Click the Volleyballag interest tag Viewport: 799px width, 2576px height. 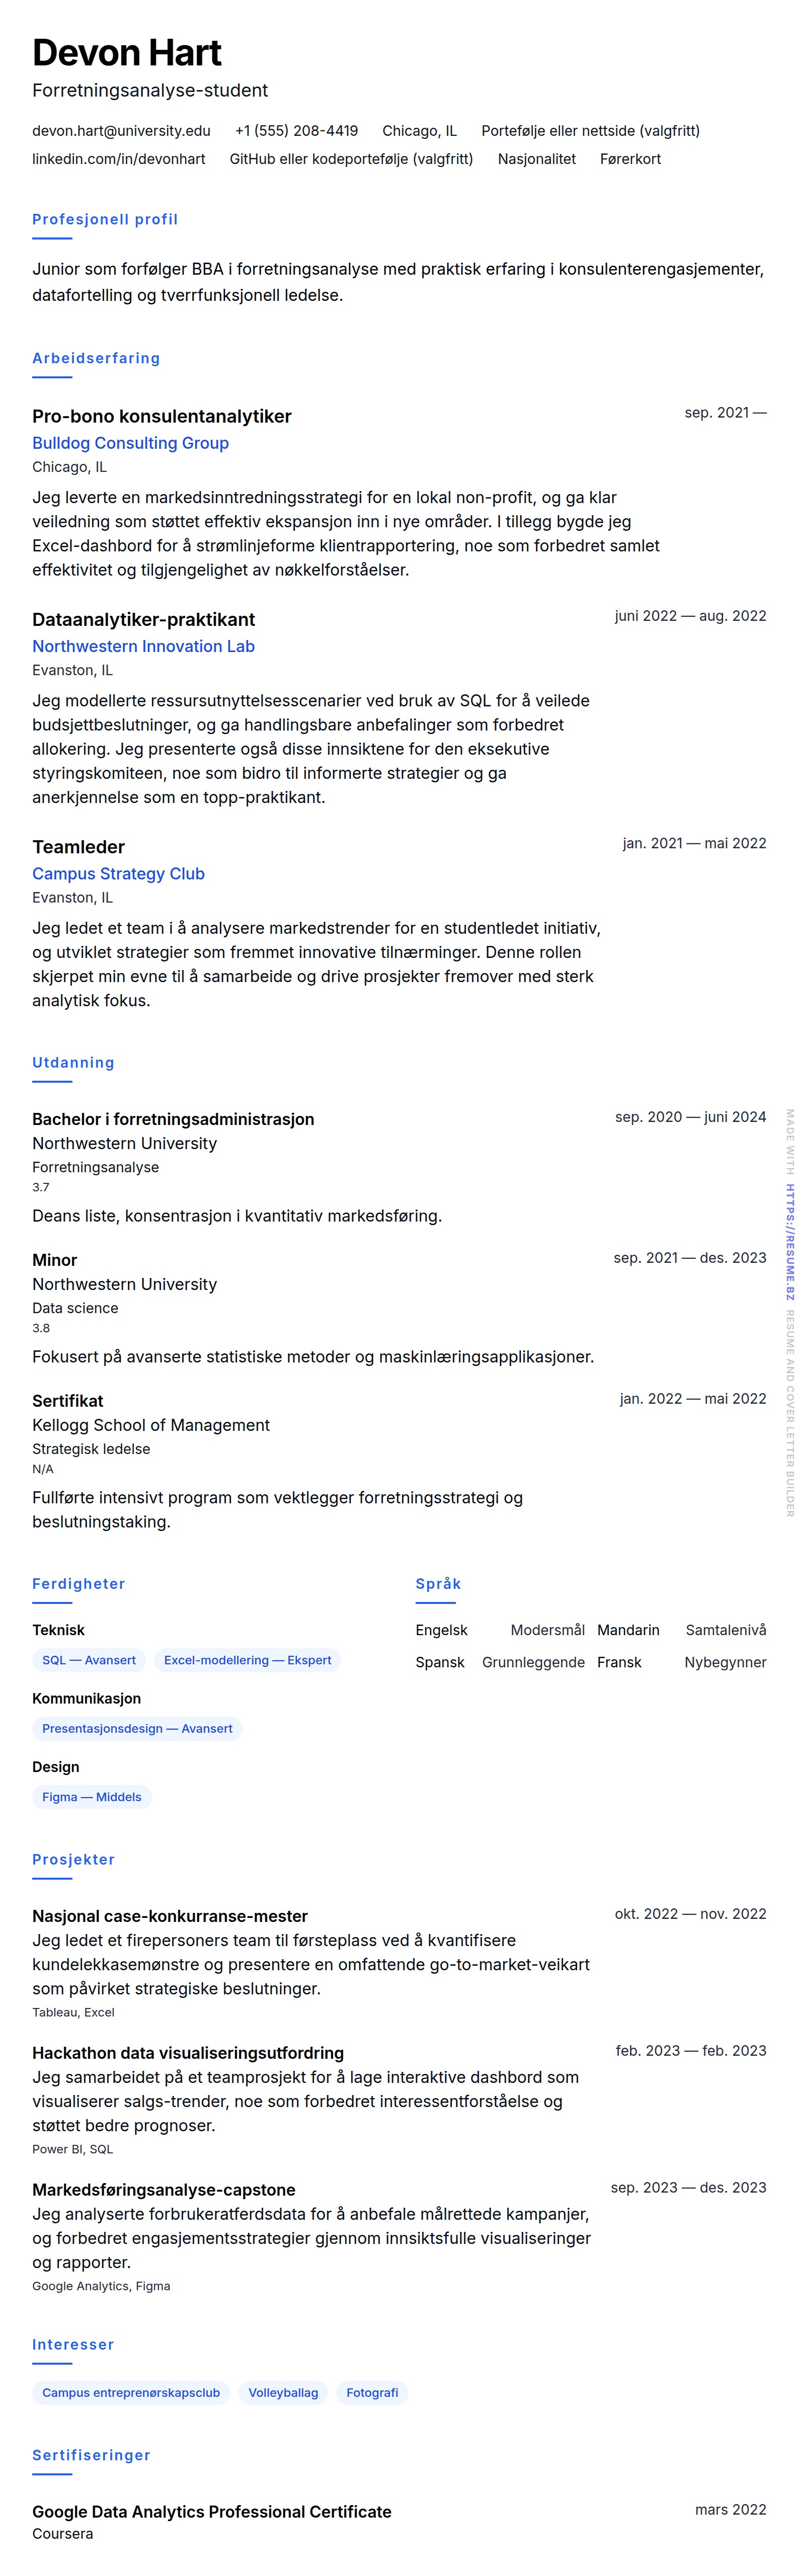point(283,2393)
